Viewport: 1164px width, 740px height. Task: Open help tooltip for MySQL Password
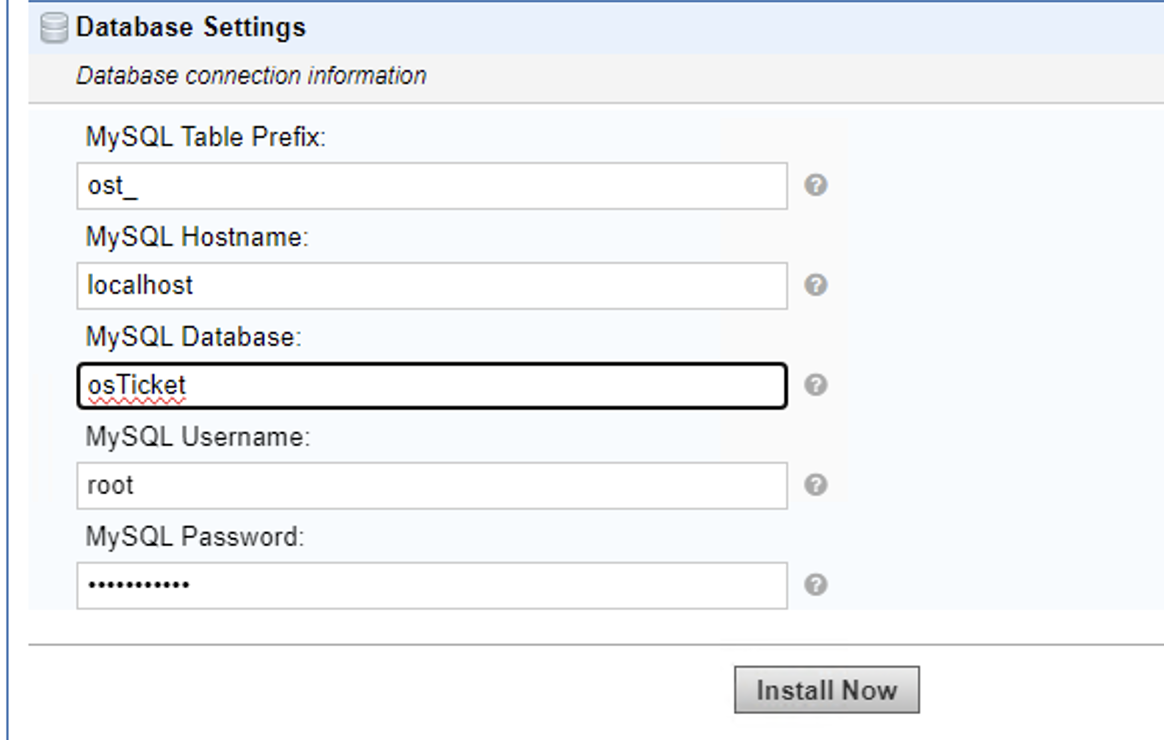pos(815,585)
